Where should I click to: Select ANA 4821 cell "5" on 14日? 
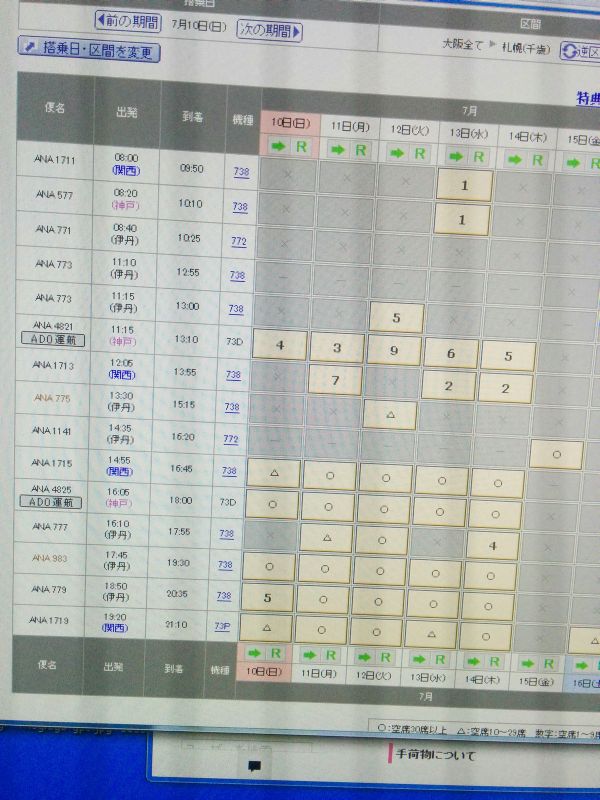(x=508, y=357)
